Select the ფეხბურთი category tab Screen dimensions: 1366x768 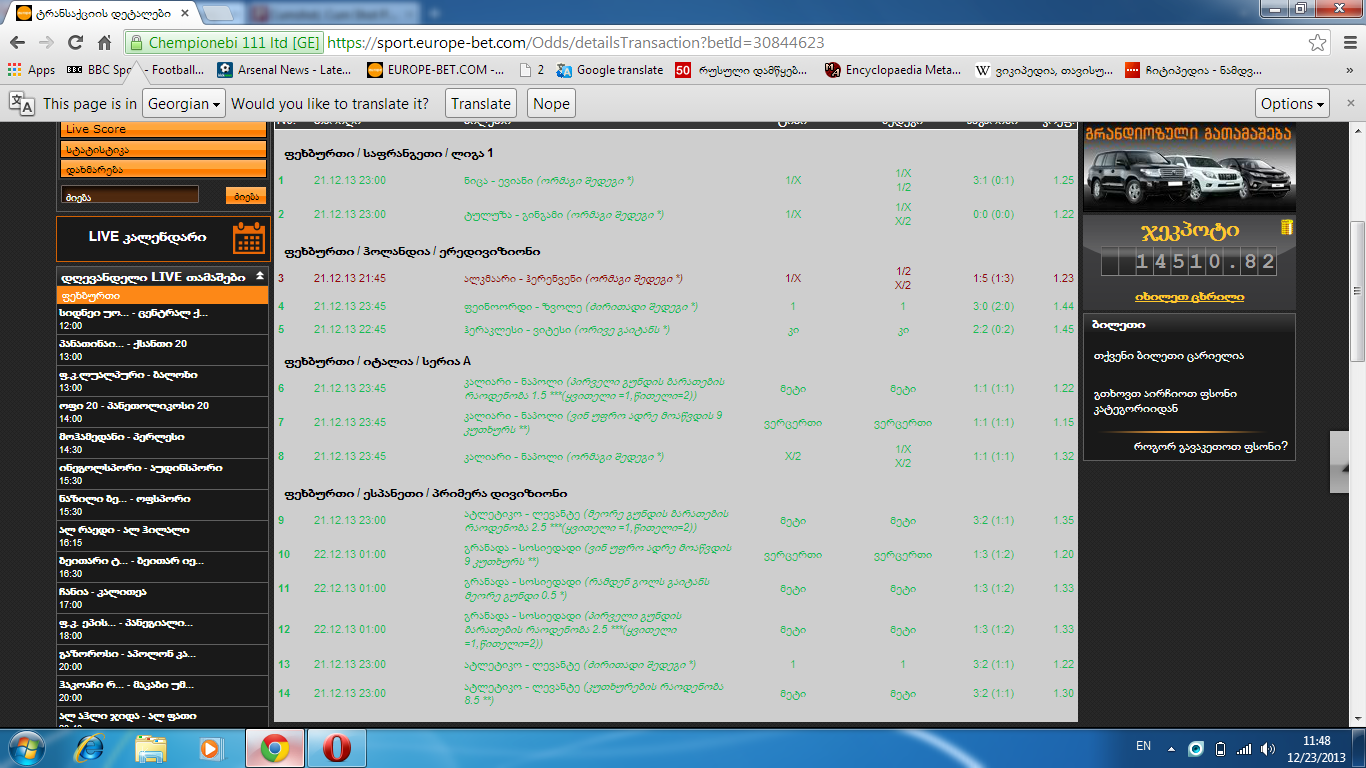click(164, 296)
